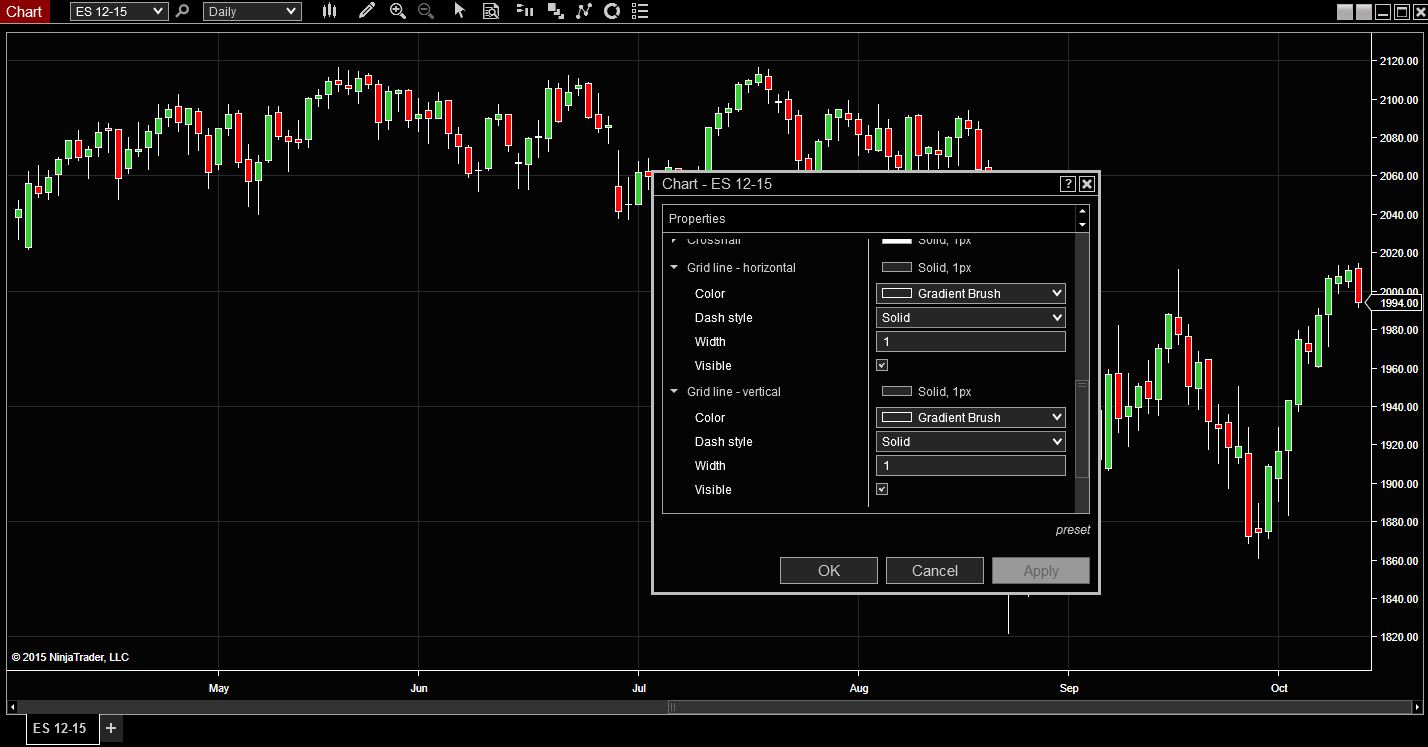Click the Grid line - vertical label
The image size is (1428, 747).
click(x=734, y=392)
